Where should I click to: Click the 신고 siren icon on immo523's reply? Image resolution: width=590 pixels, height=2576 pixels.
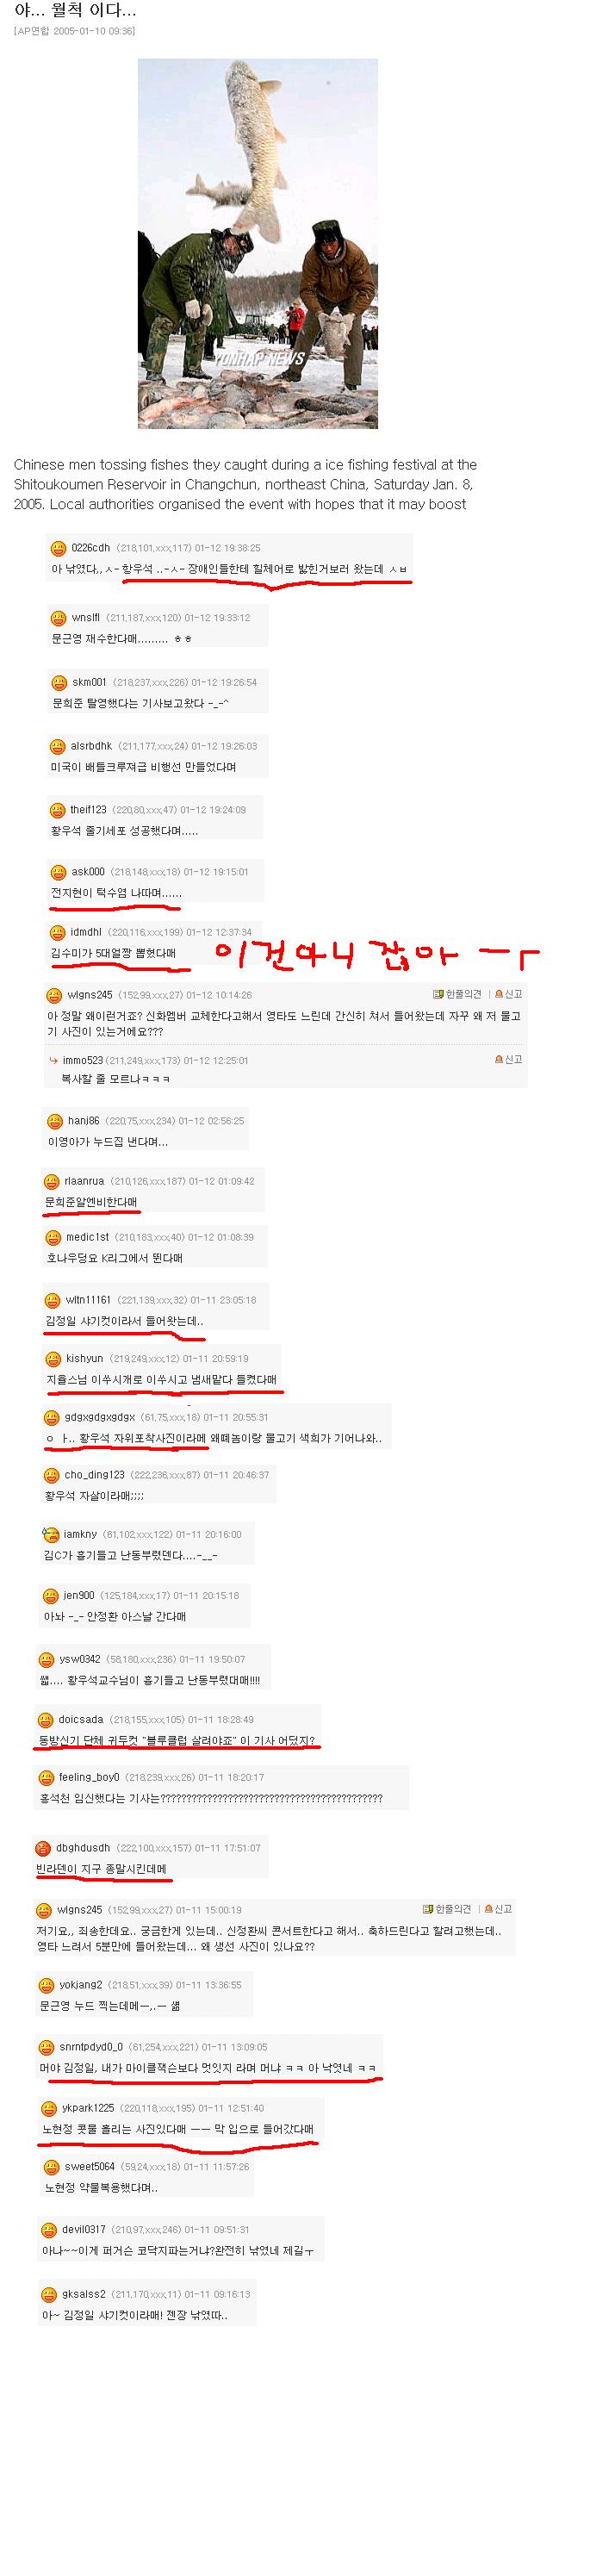click(499, 1059)
